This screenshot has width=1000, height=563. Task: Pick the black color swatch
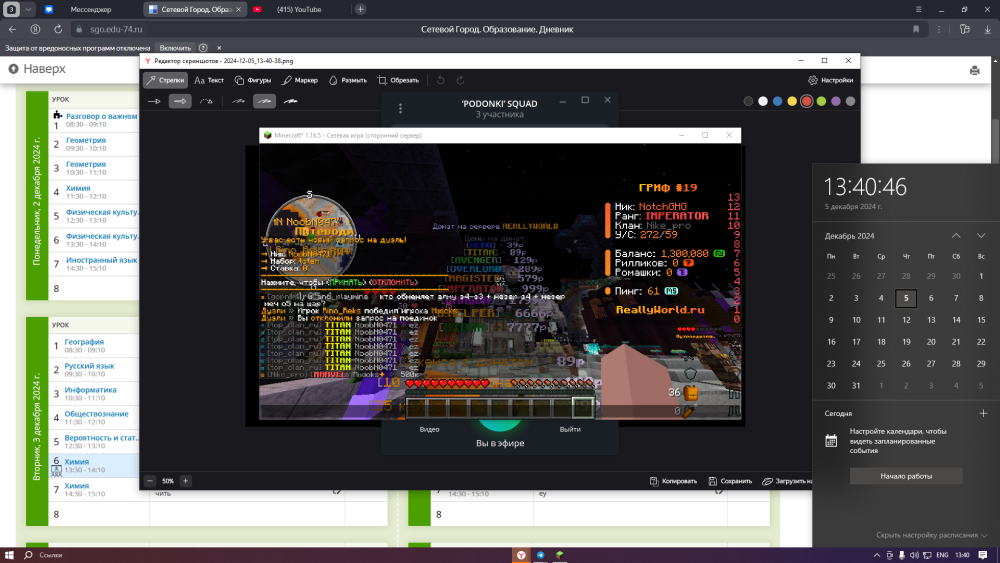point(748,101)
